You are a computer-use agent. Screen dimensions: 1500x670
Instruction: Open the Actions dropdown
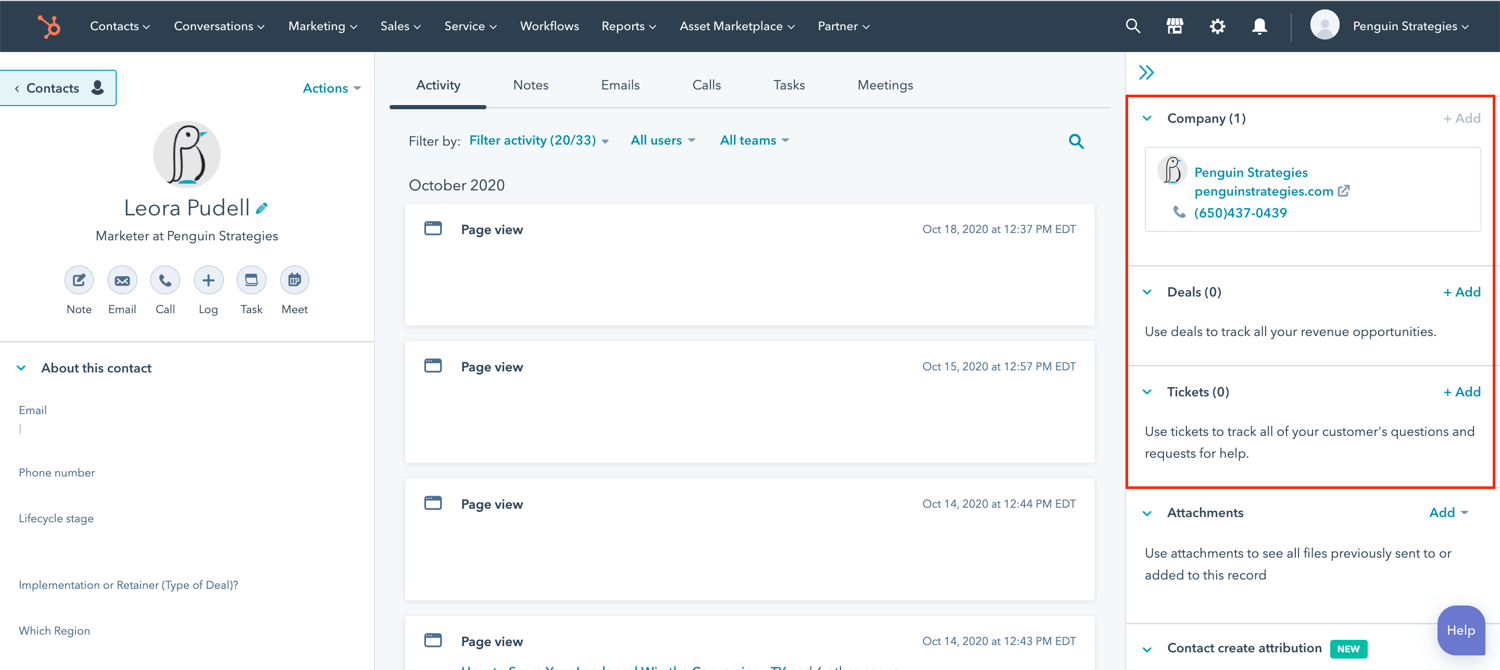pyautogui.click(x=331, y=88)
